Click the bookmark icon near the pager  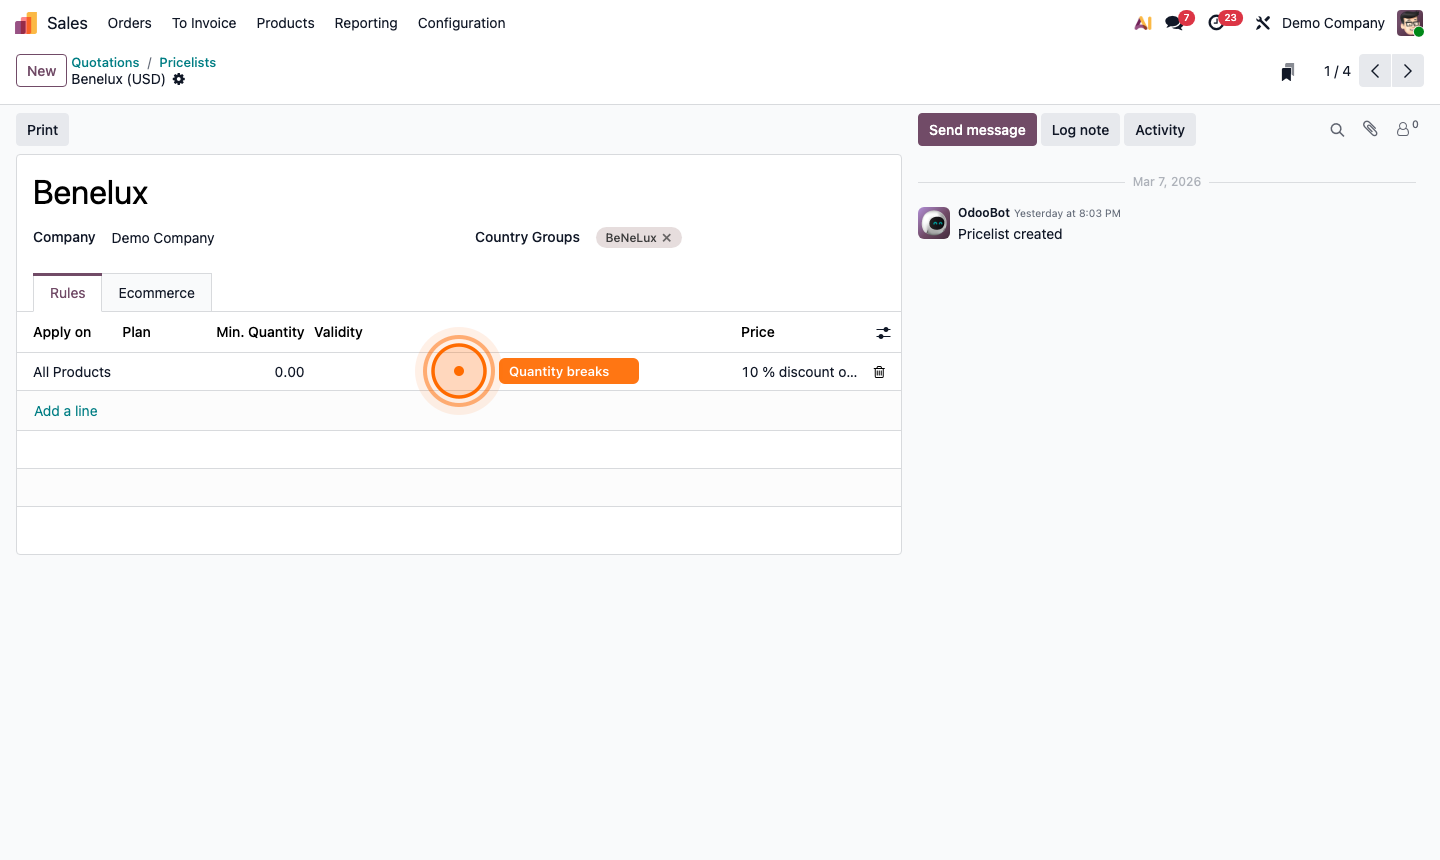pyautogui.click(x=1287, y=71)
